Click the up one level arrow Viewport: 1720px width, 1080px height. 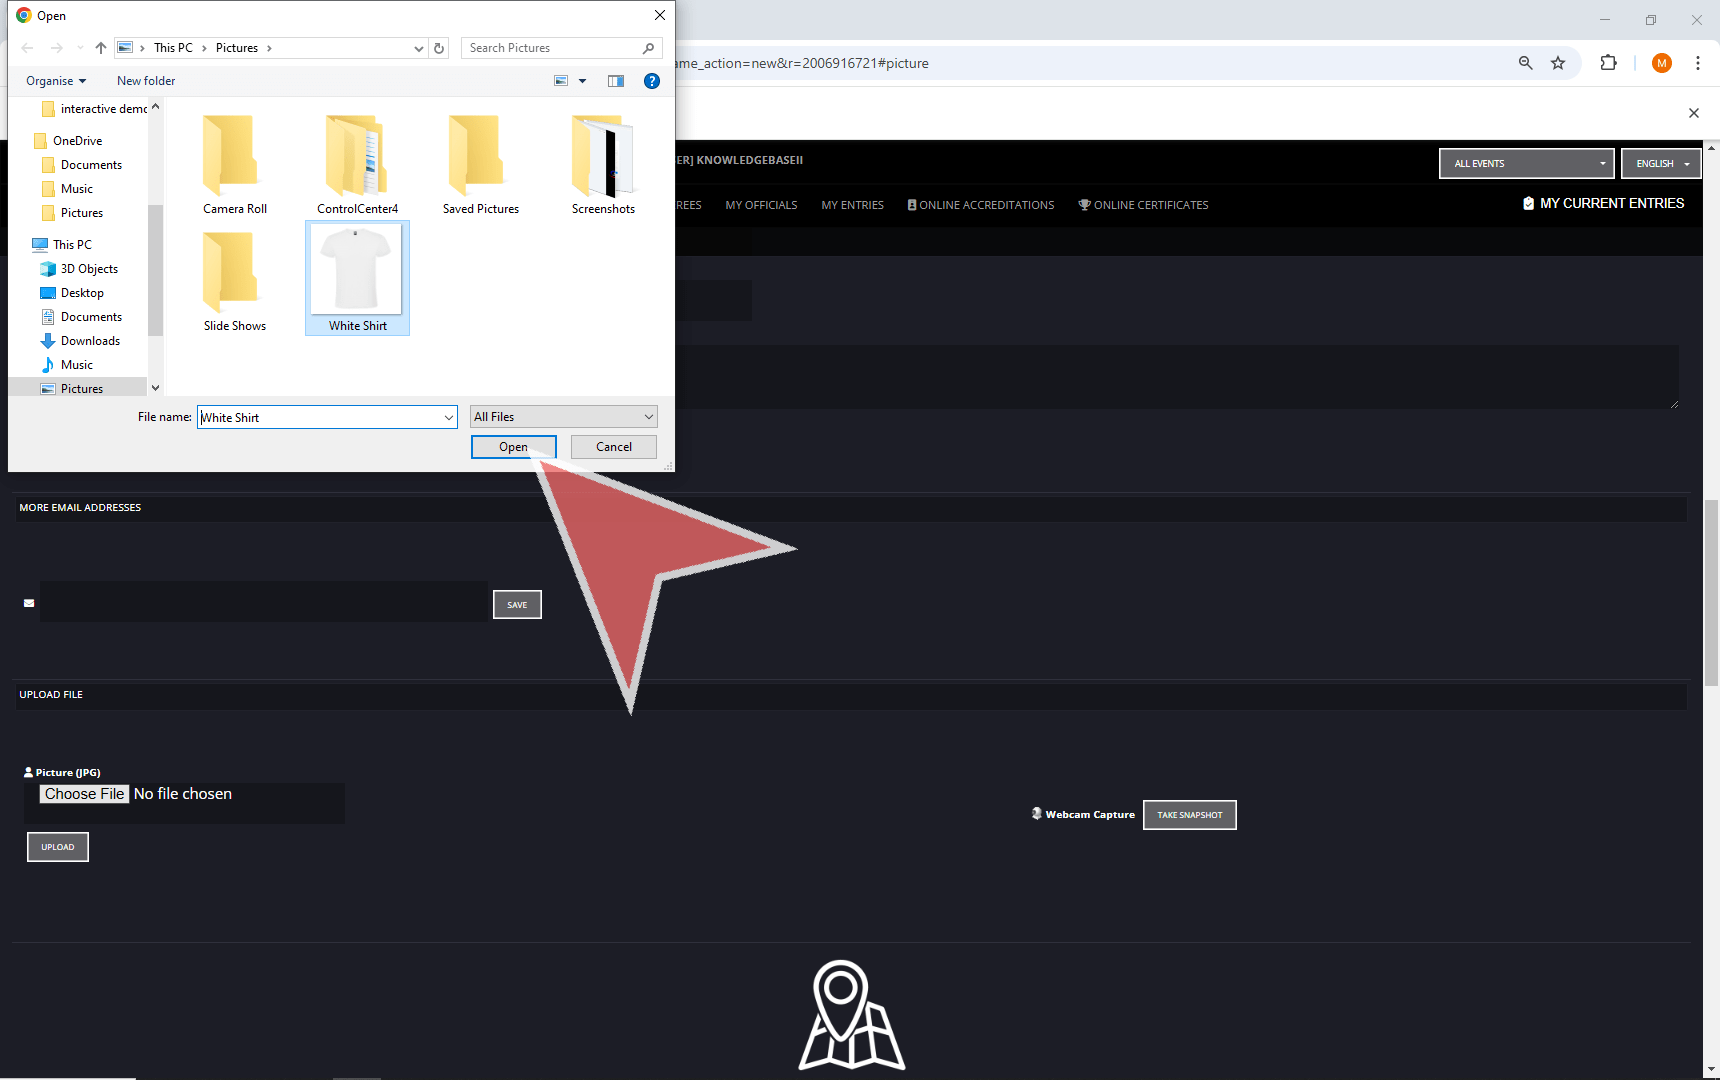click(x=101, y=48)
